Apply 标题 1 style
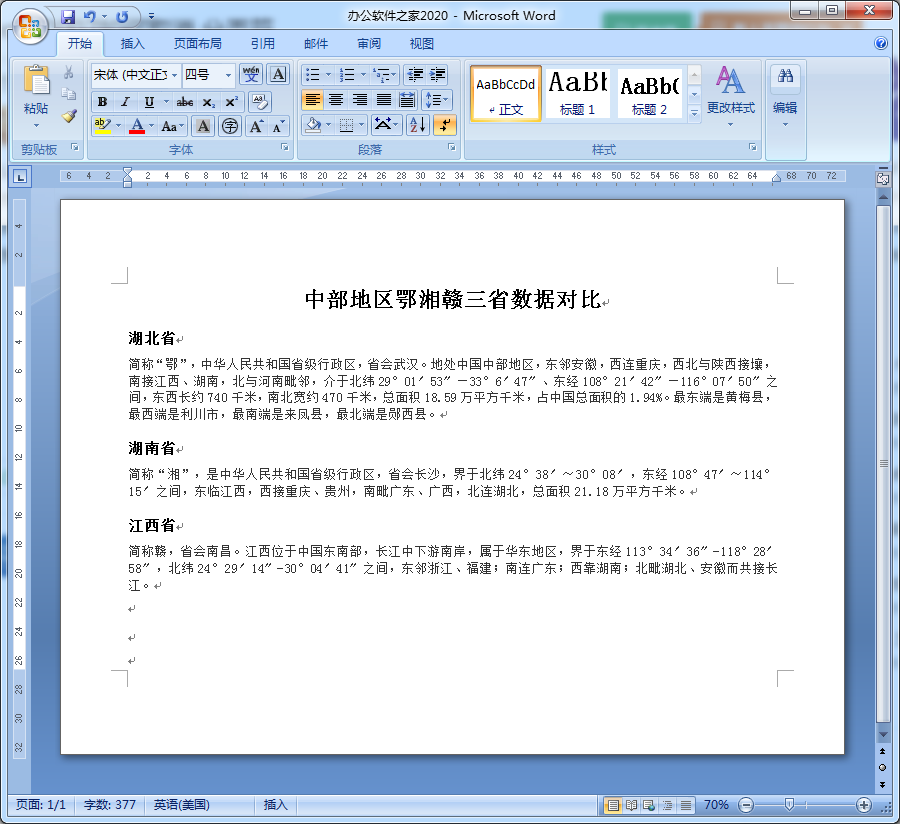 tap(577, 93)
